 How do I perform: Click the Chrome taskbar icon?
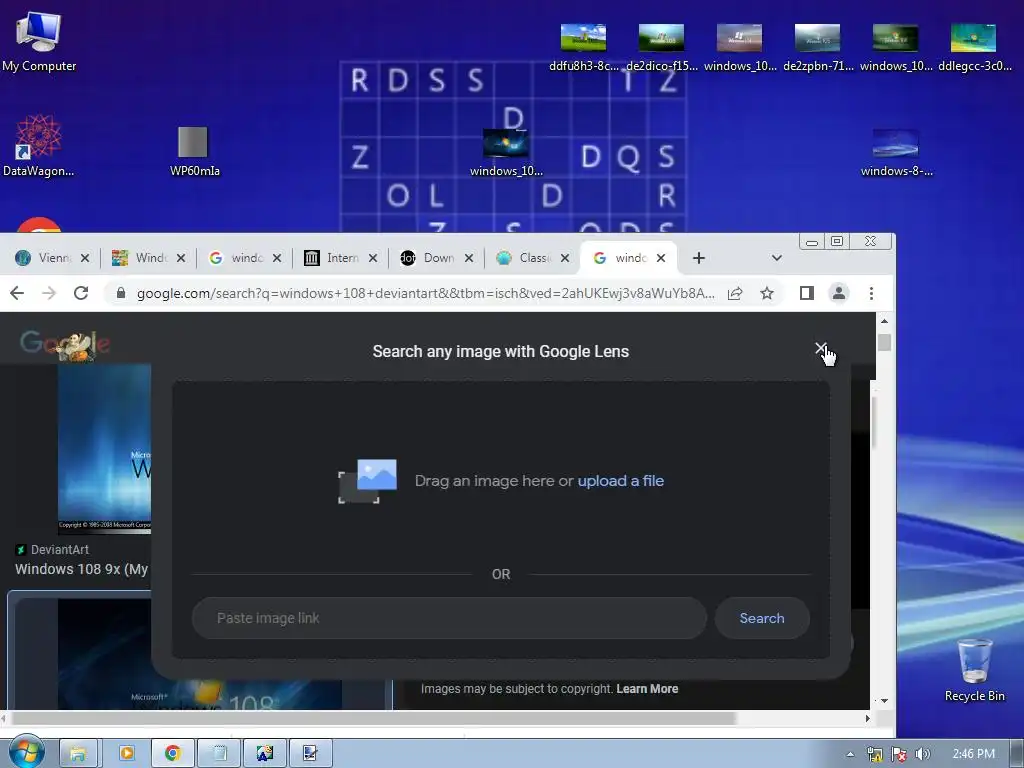click(x=173, y=754)
